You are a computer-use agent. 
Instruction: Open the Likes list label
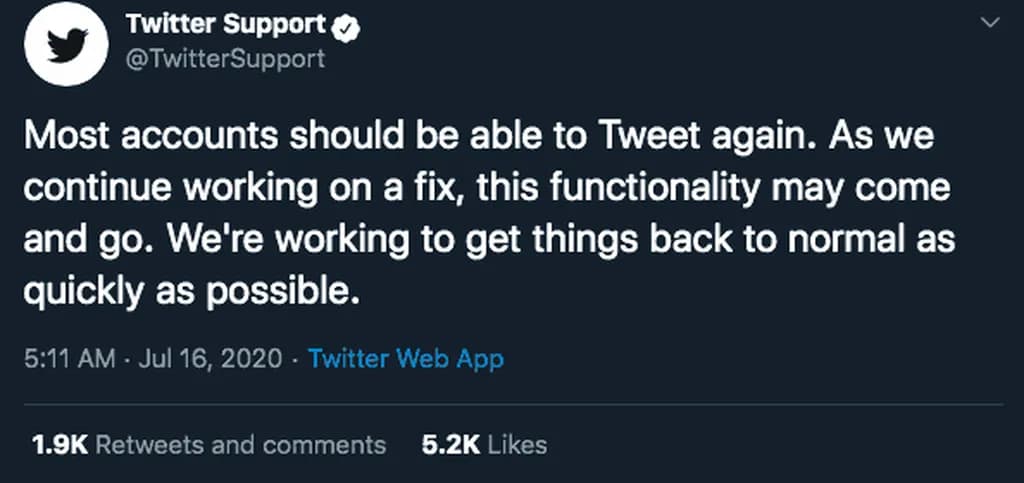(517, 444)
